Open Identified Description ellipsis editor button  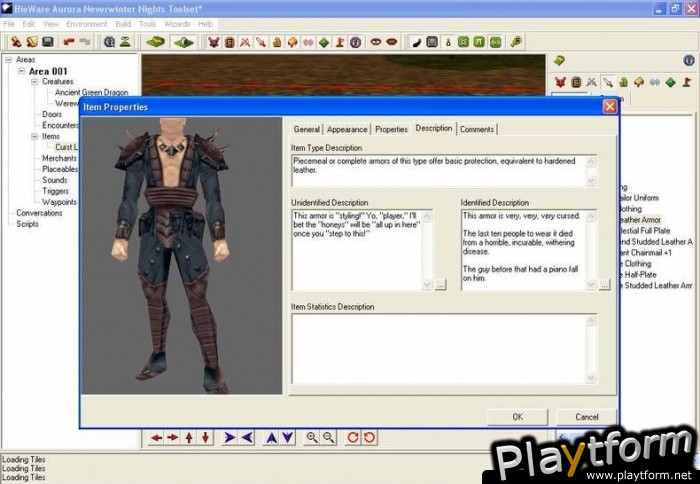604,284
